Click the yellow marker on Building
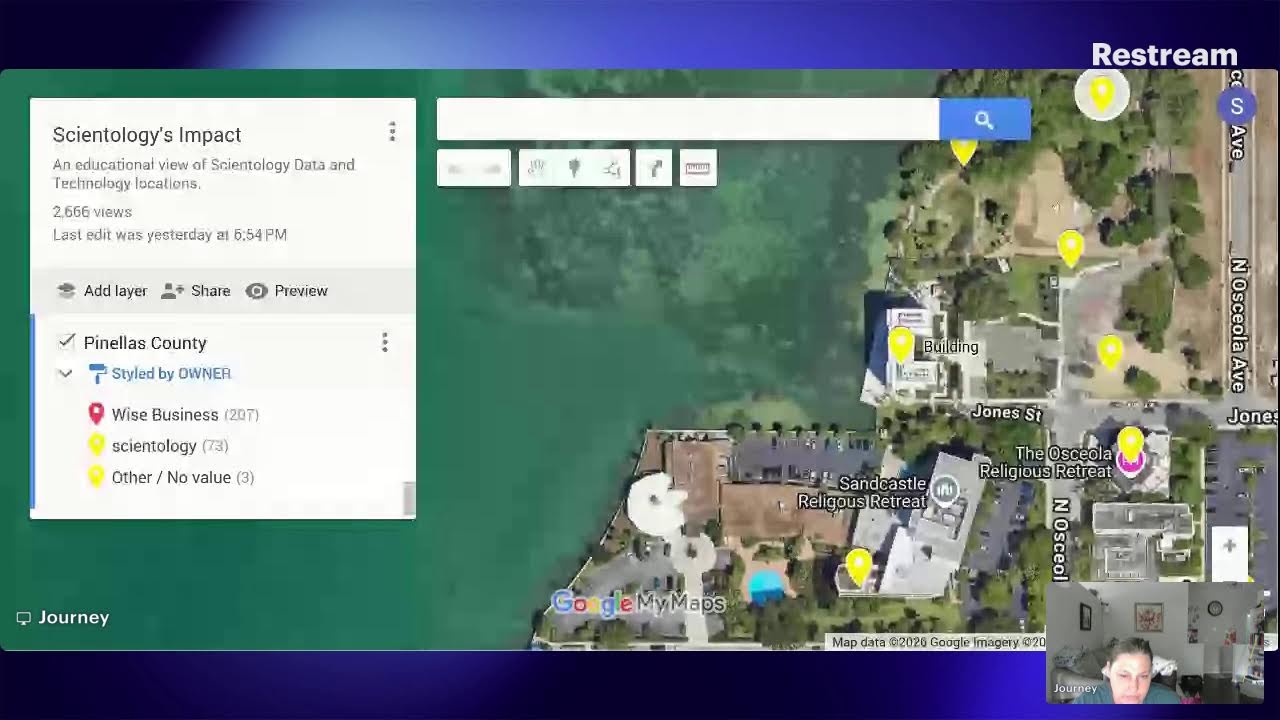The height and width of the screenshot is (720, 1280). 900,346
